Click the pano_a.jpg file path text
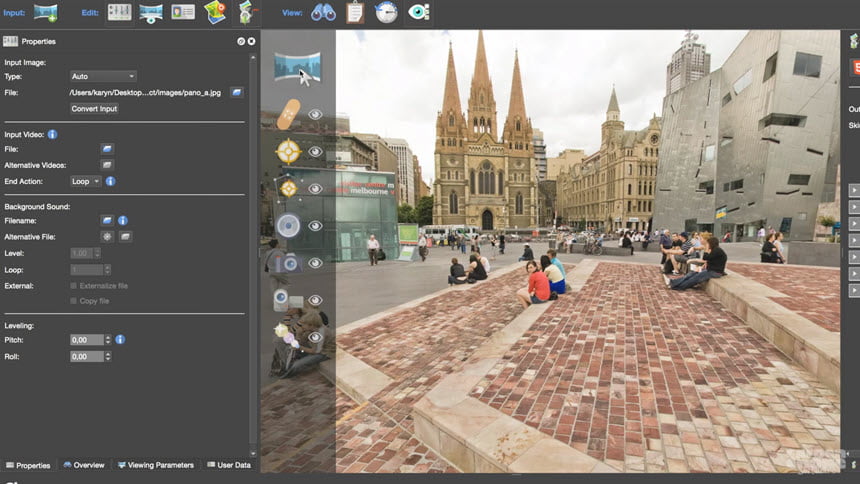The image size is (860, 484). pyautogui.click(x=145, y=92)
